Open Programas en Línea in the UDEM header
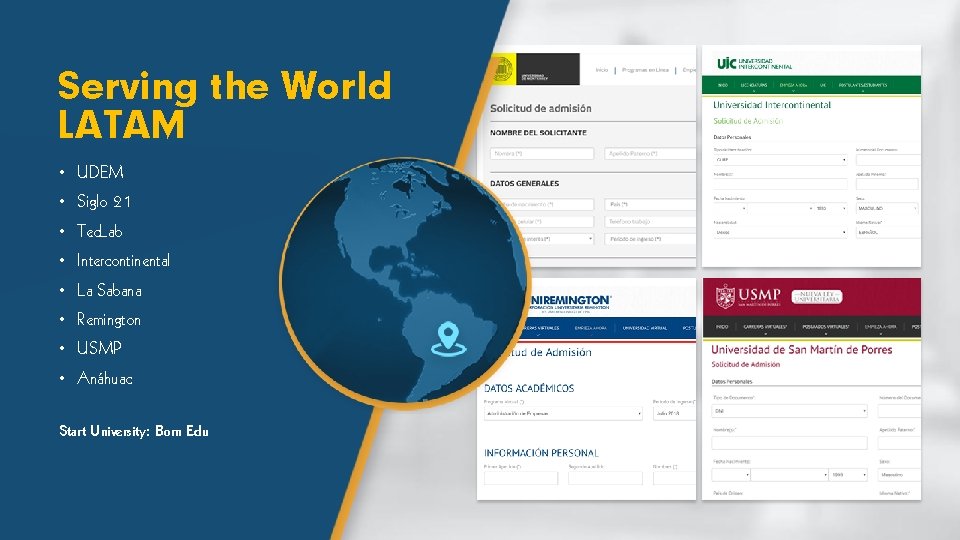Viewport: 960px width, 540px height. [645, 70]
